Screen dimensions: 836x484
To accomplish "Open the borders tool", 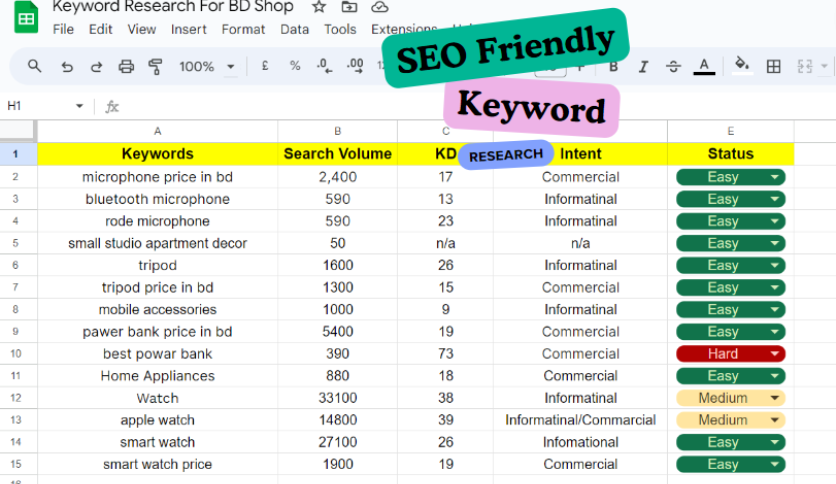I will pyautogui.click(x=773, y=67).
